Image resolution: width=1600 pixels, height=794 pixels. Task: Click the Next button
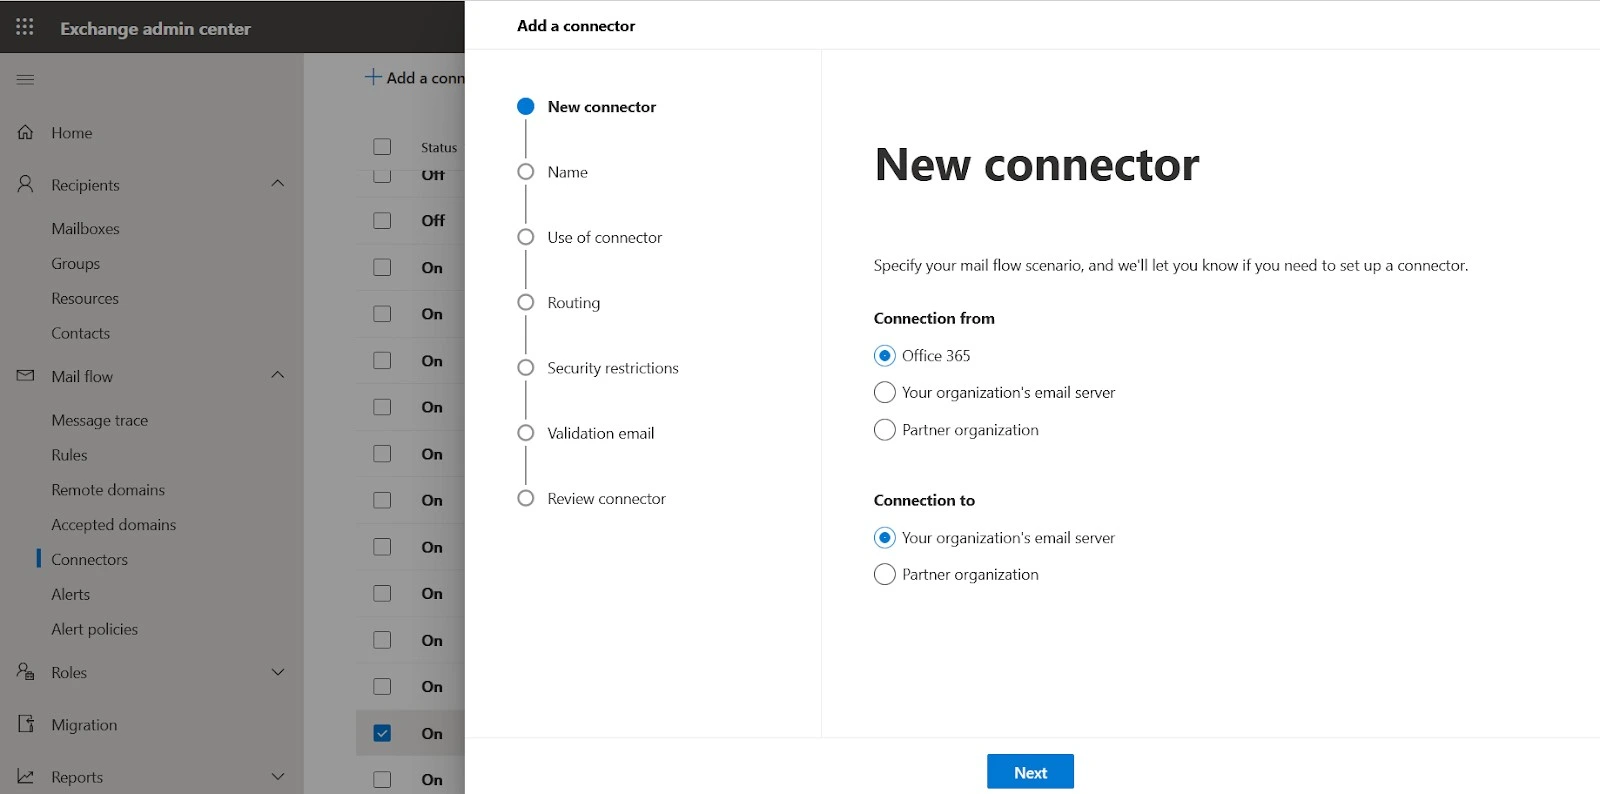pos(1030,772)
